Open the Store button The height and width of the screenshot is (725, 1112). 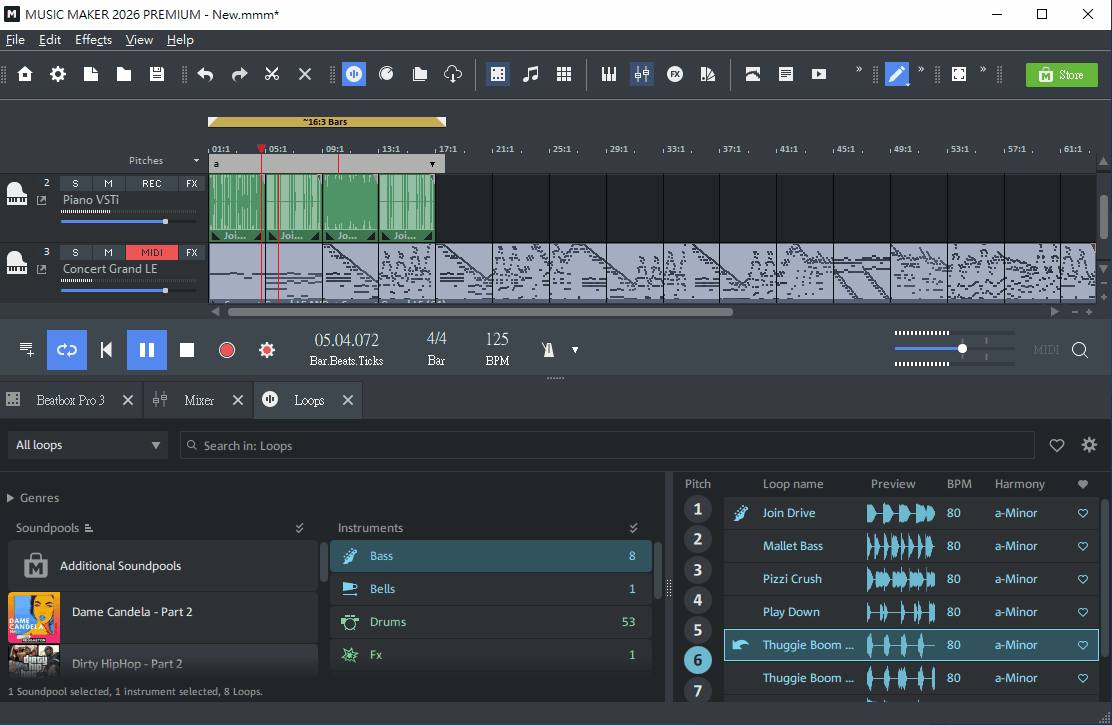click(1062, 74)
